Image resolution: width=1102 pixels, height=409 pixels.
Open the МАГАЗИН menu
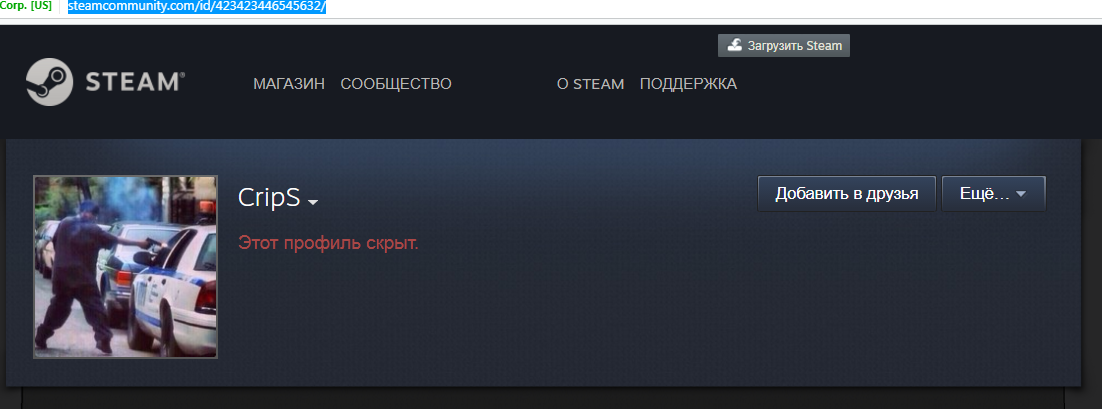[289, 84]
